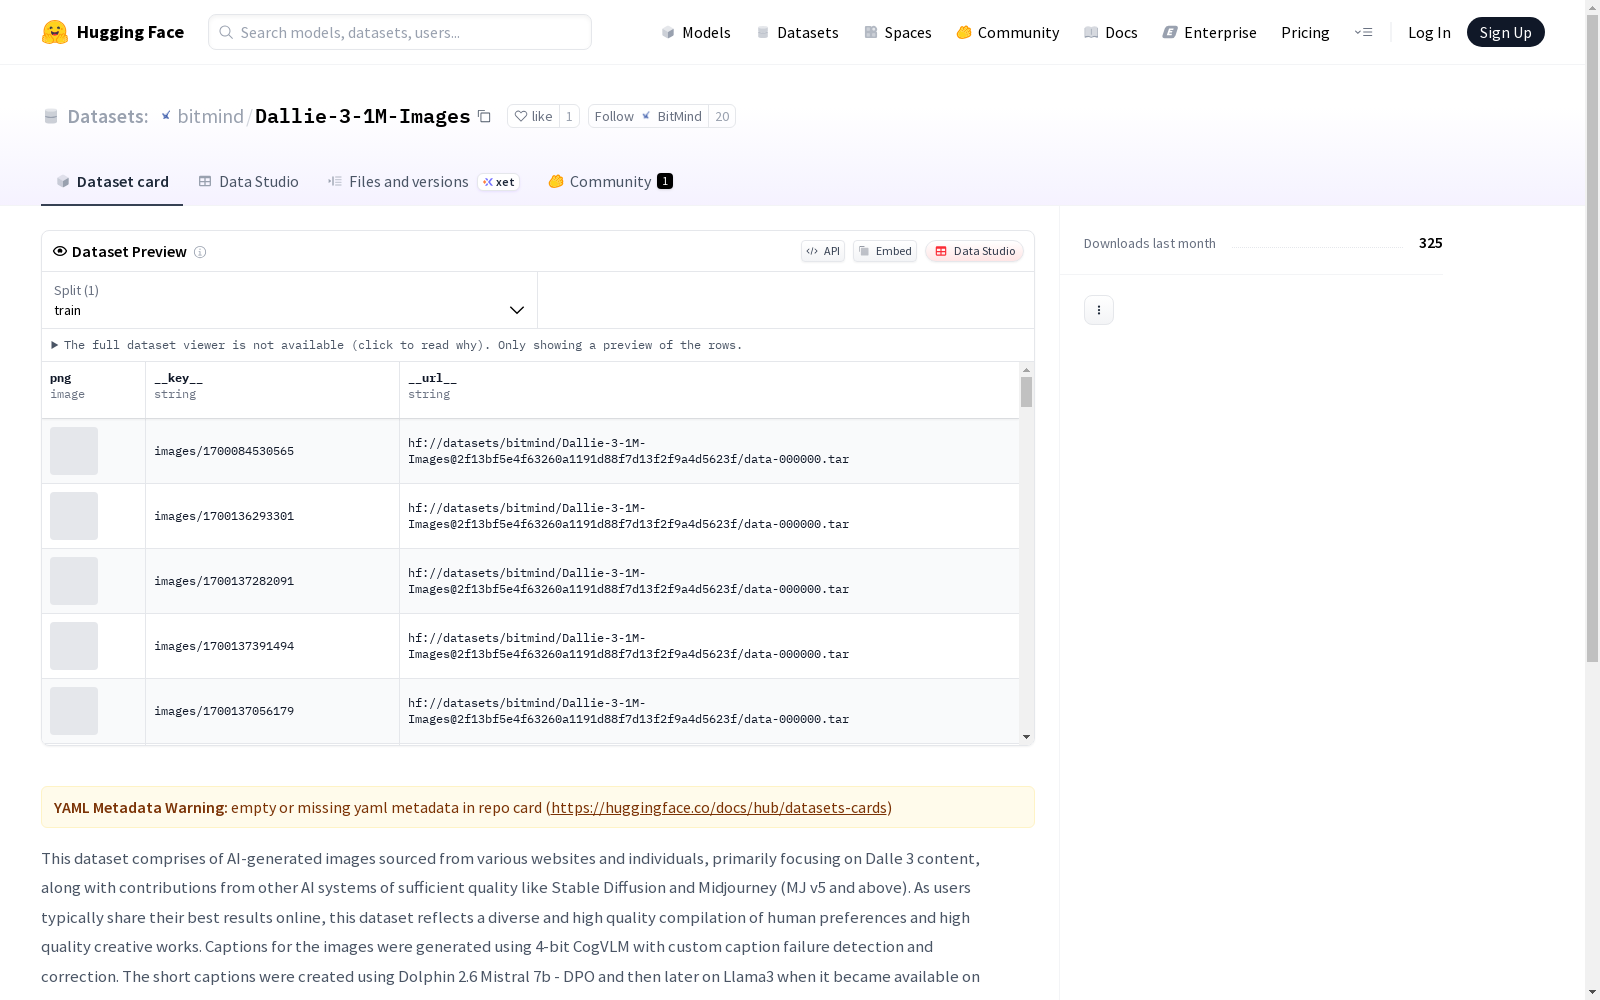Click the preview table scroll up arrow
Image resolution: width=1600 pixels, height=1000 pixels.
(1026, 370)
